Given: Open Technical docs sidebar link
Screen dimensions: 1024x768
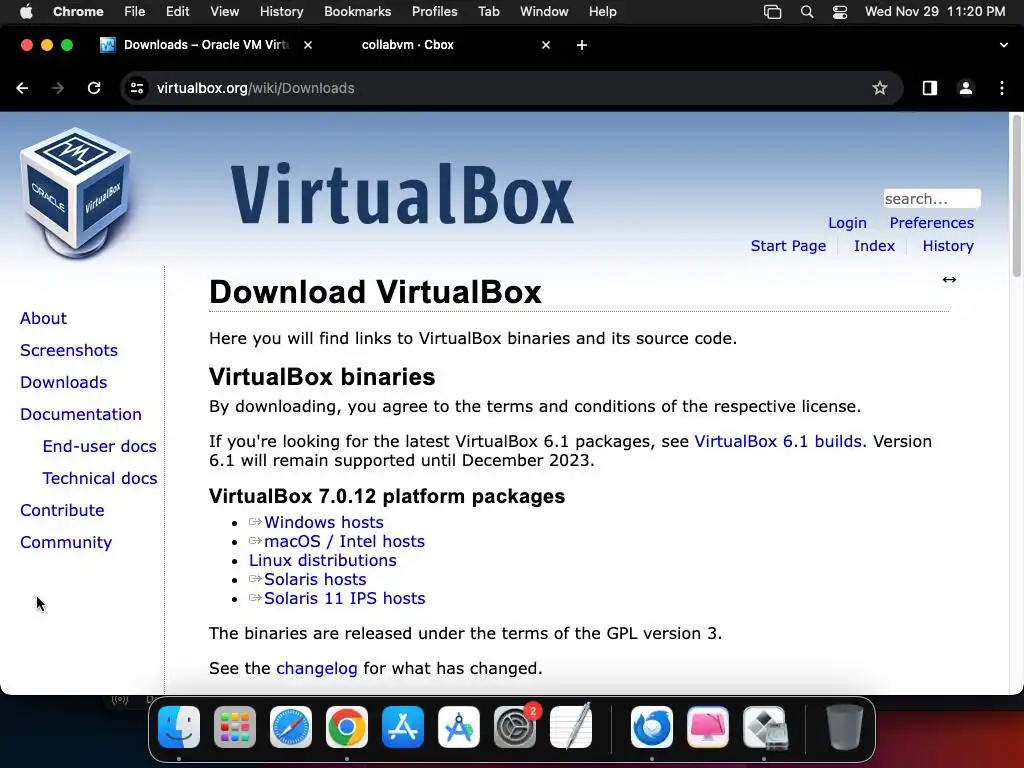Looking at the screenshot, I should pos(99,478).
